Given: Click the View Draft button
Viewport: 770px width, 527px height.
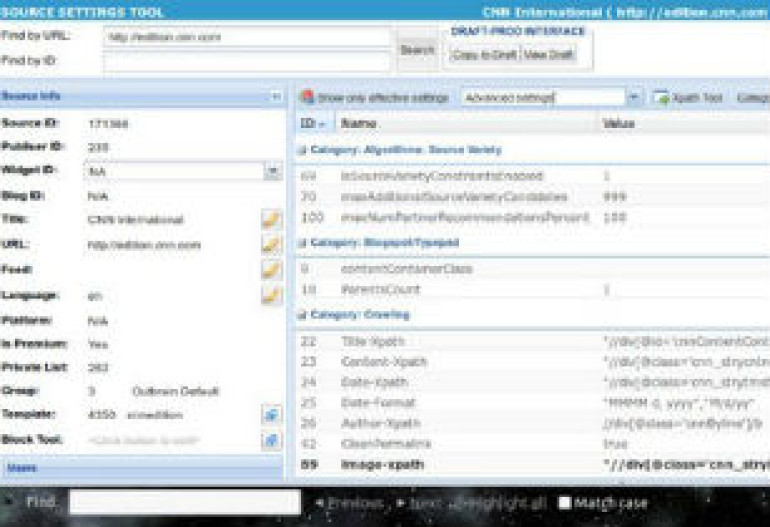Looking at the screenshot, I should point(548,55).
